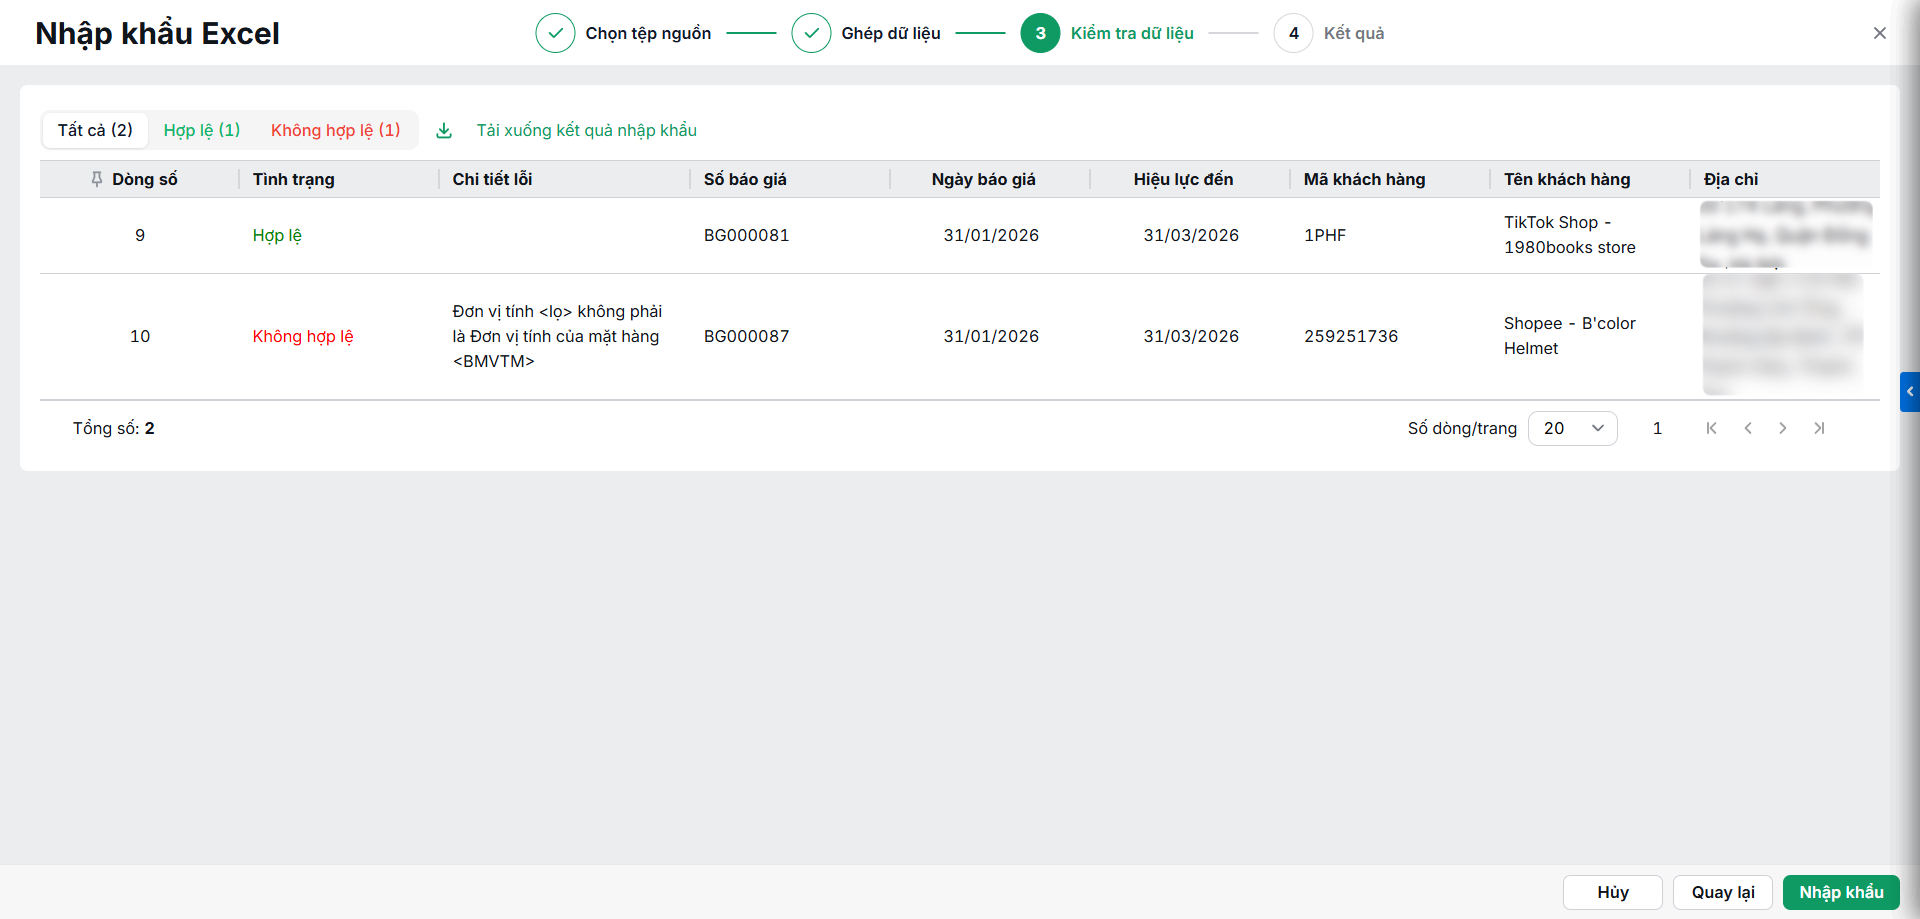Viewport: 1920px width, 919px height.
Task: Go to the last page of results
Action: 1819,428
